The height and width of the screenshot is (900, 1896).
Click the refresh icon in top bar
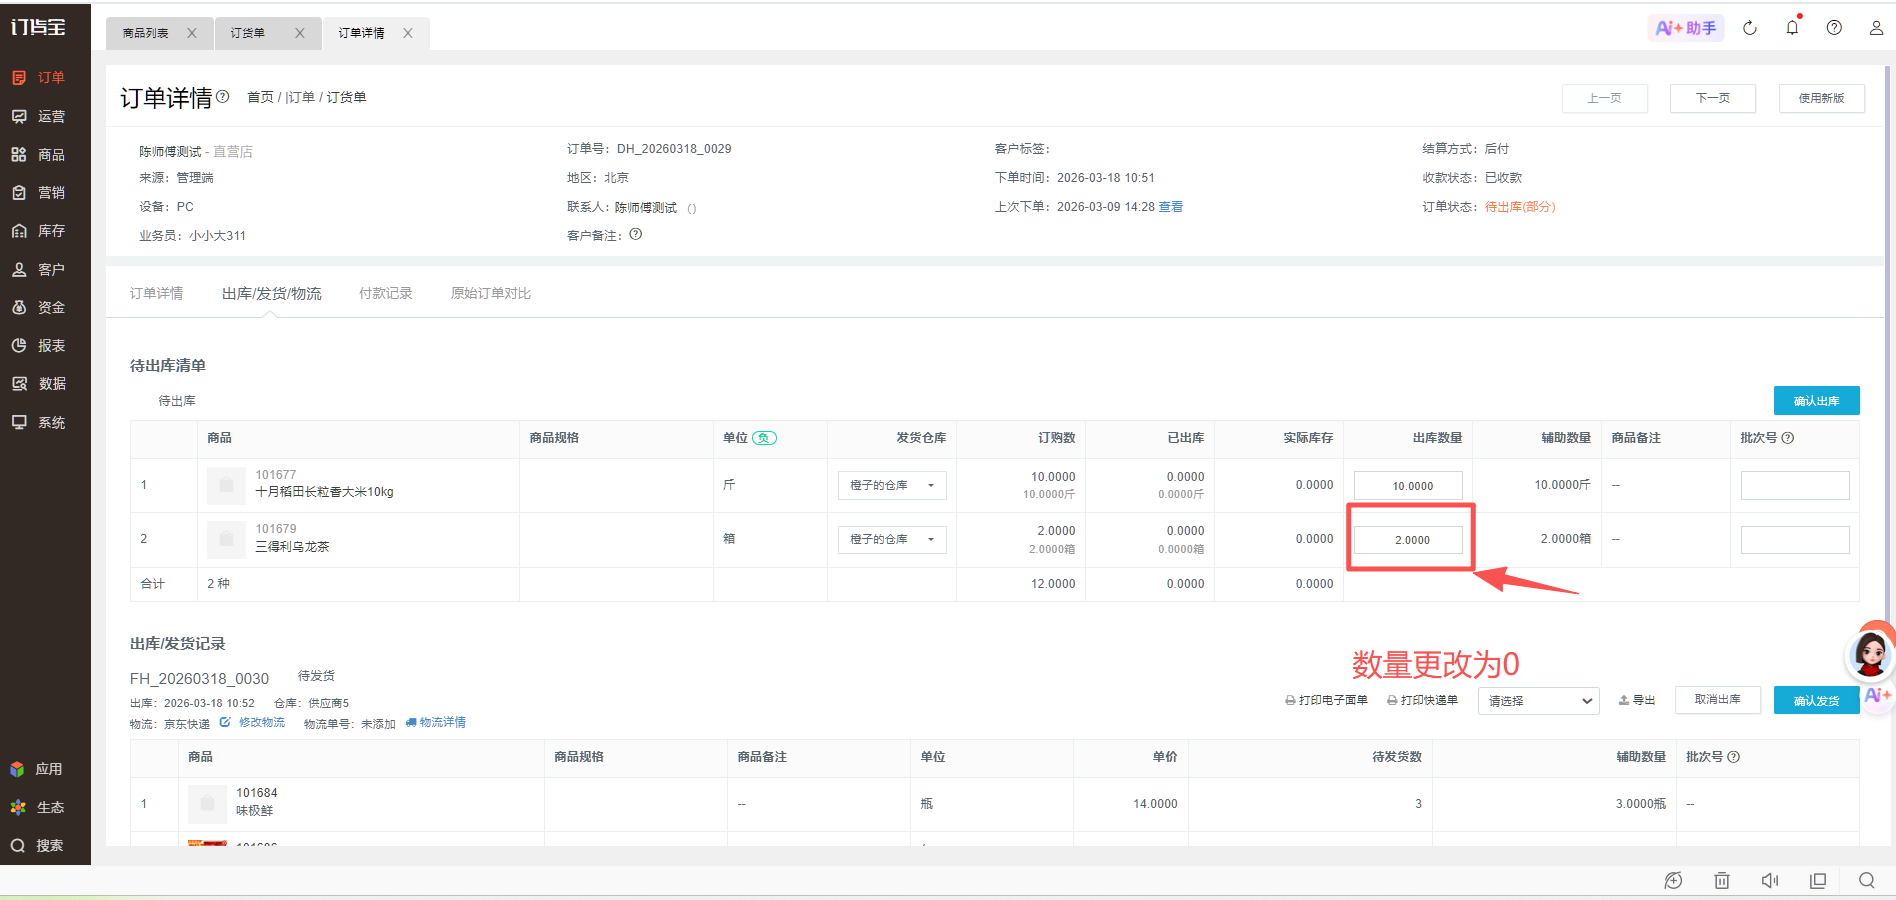tap(1750, 28)
